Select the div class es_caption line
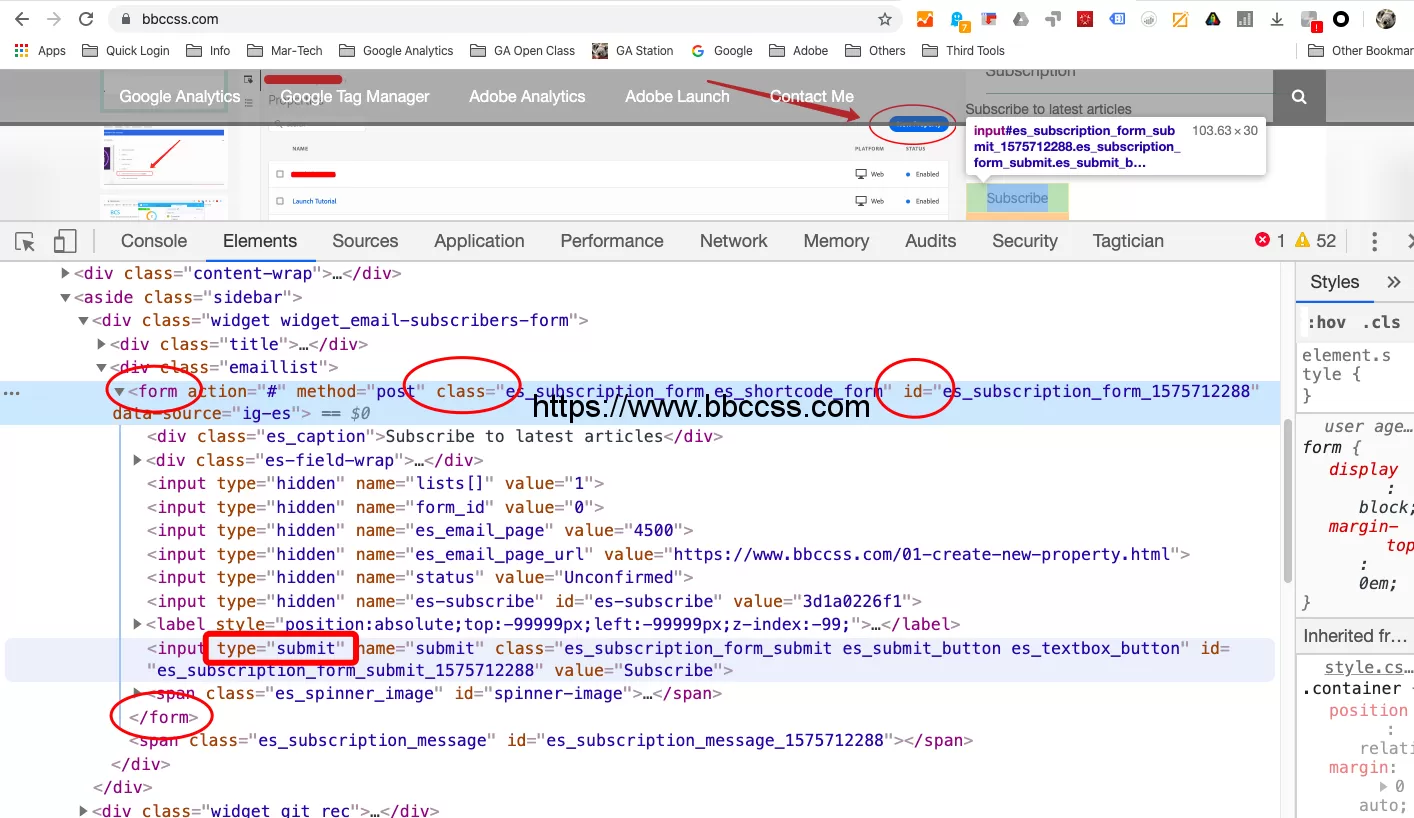1414x818 pixels. 435,436
